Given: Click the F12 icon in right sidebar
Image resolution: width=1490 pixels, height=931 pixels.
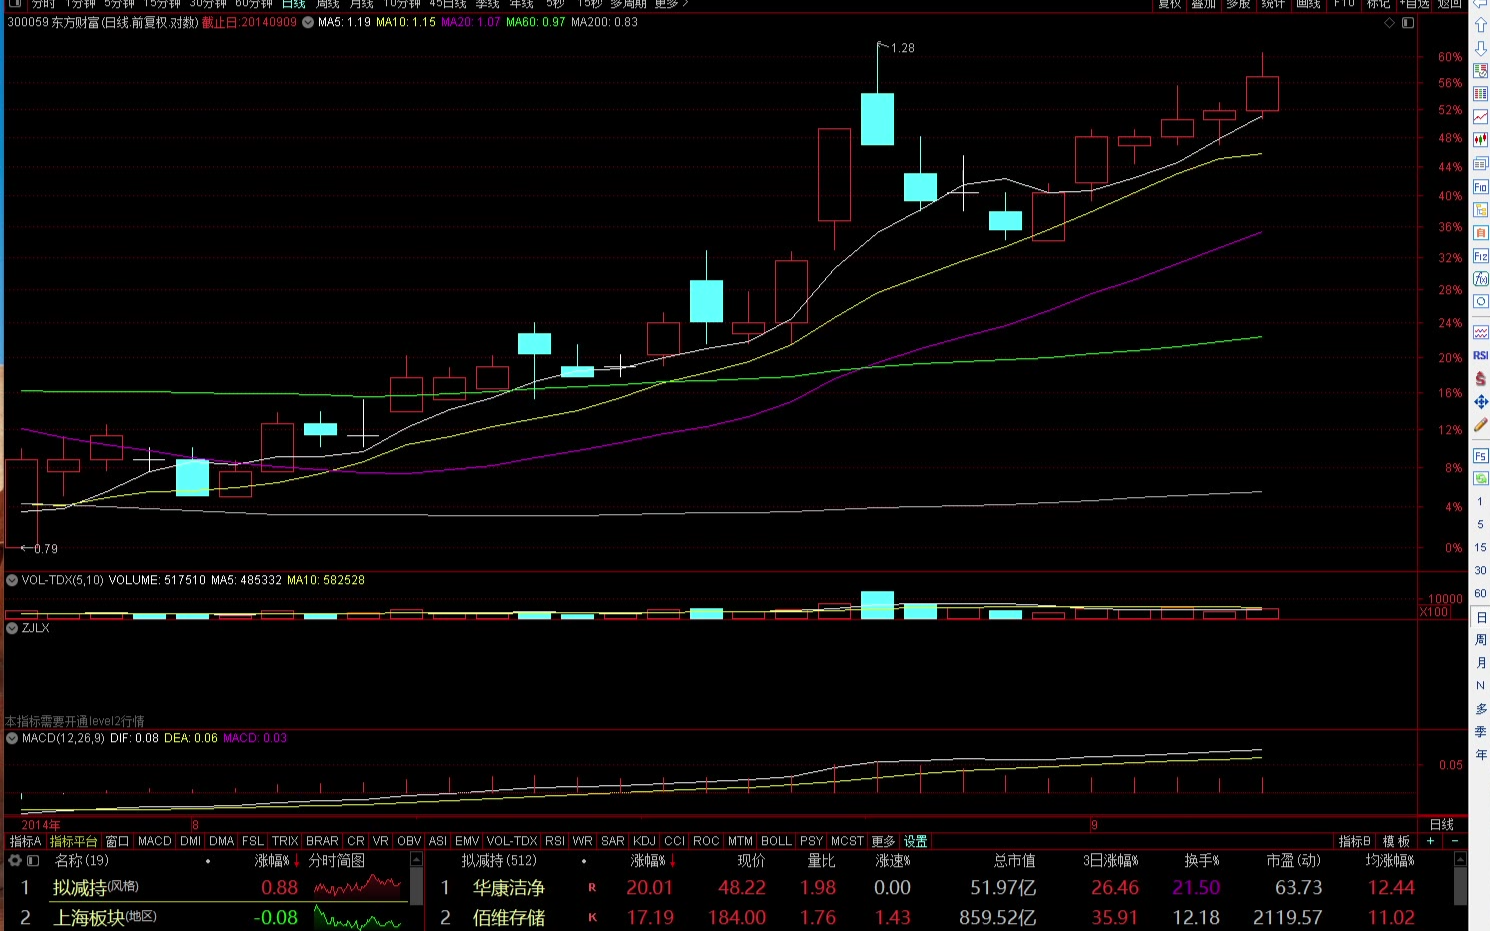Looking at the screenshot, I should tap(1480, 256).
